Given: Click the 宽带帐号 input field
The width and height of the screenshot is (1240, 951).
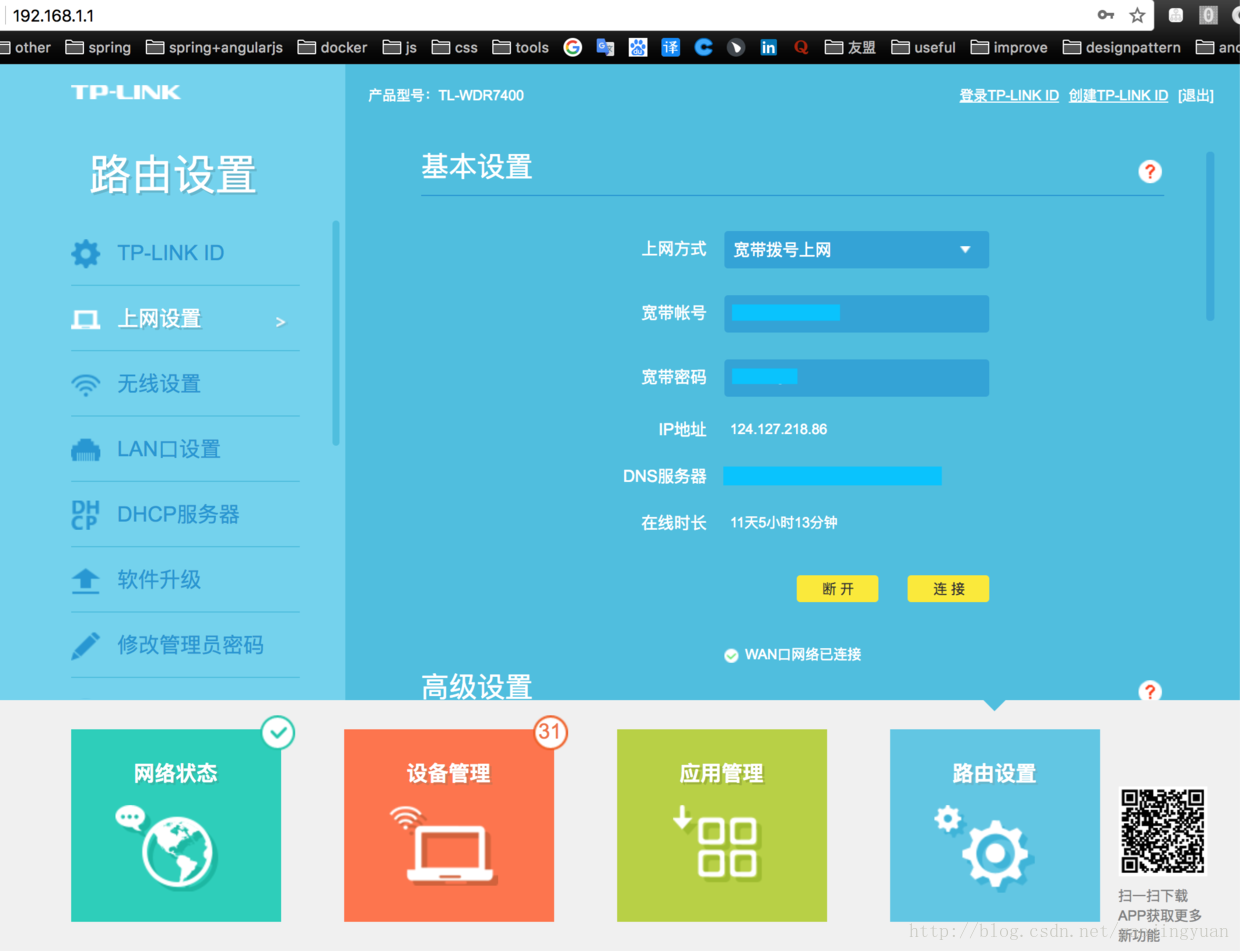Looking at the screenshot, I should click(x=856, y=313).
